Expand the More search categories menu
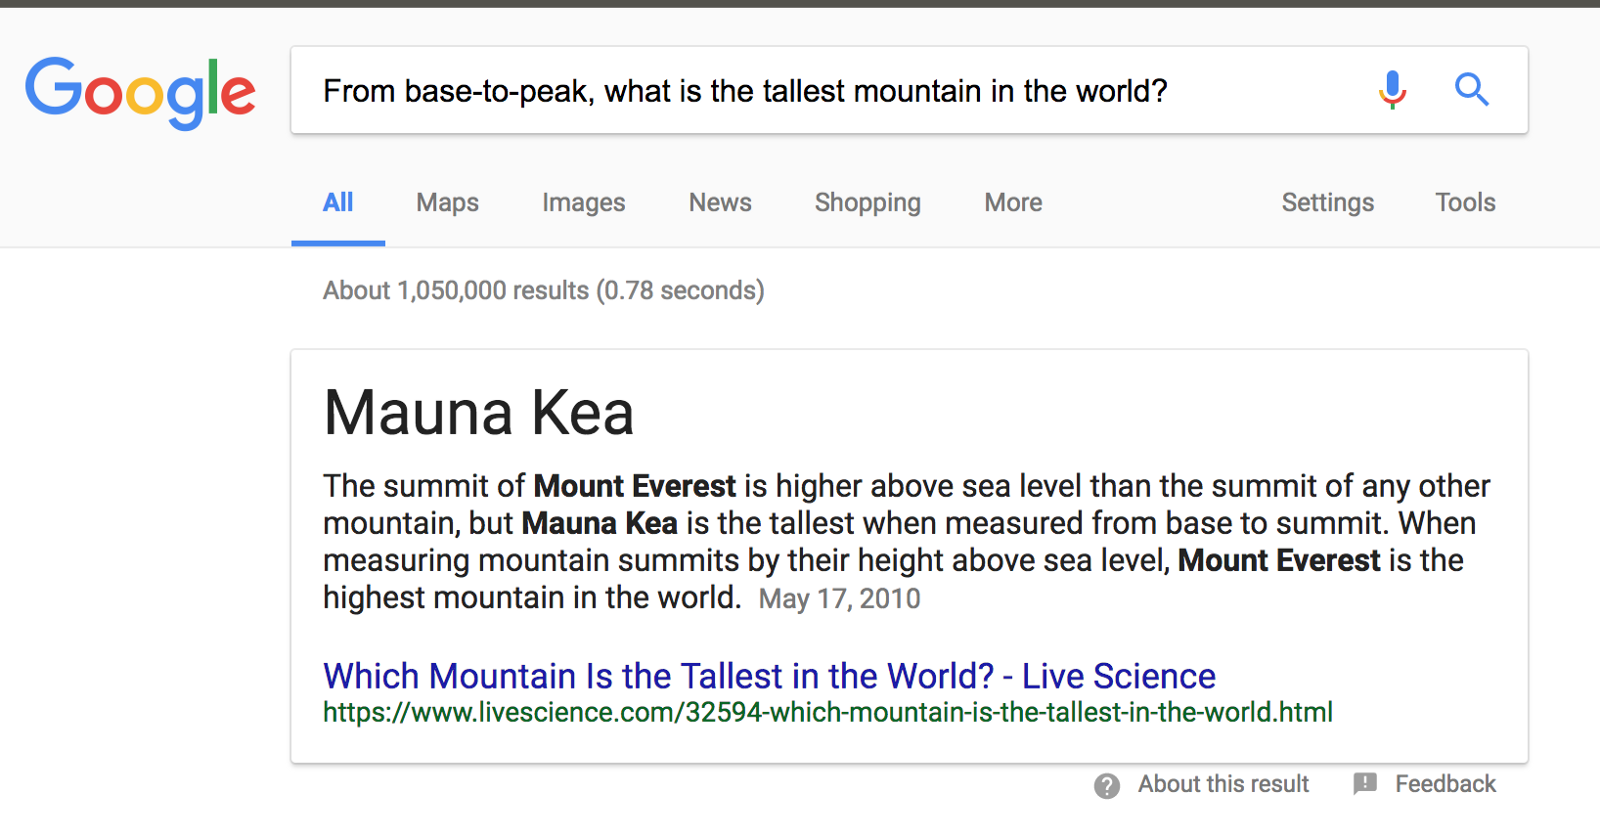This screenshot has height=837, width=1600. (x=1013, y=203)
